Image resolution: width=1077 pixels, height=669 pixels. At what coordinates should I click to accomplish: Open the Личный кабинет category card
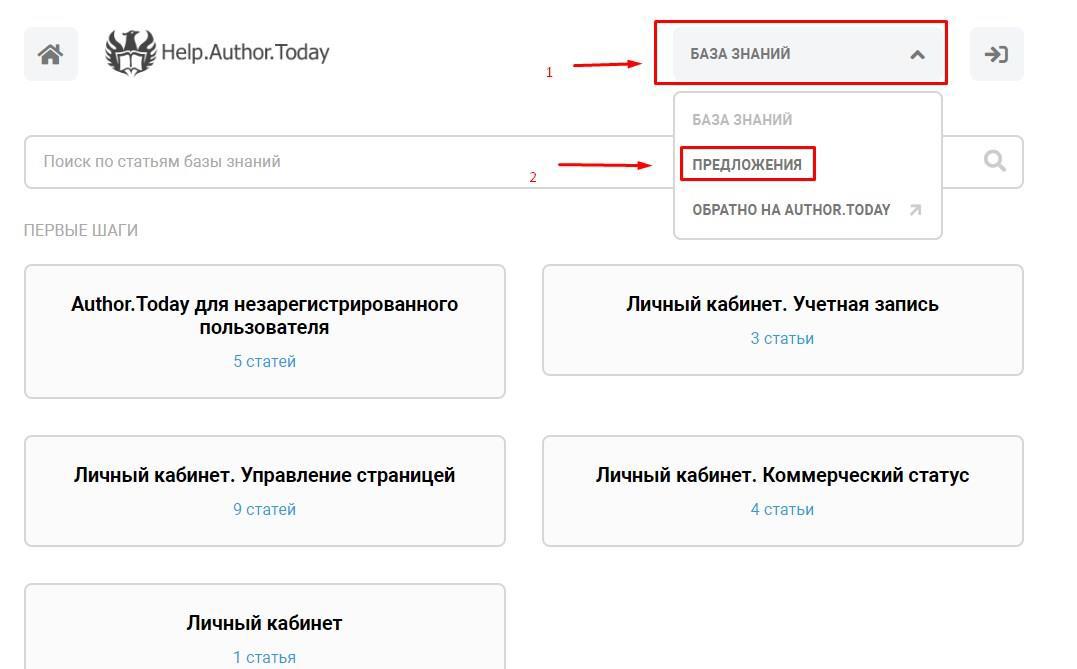pos(264,623)
